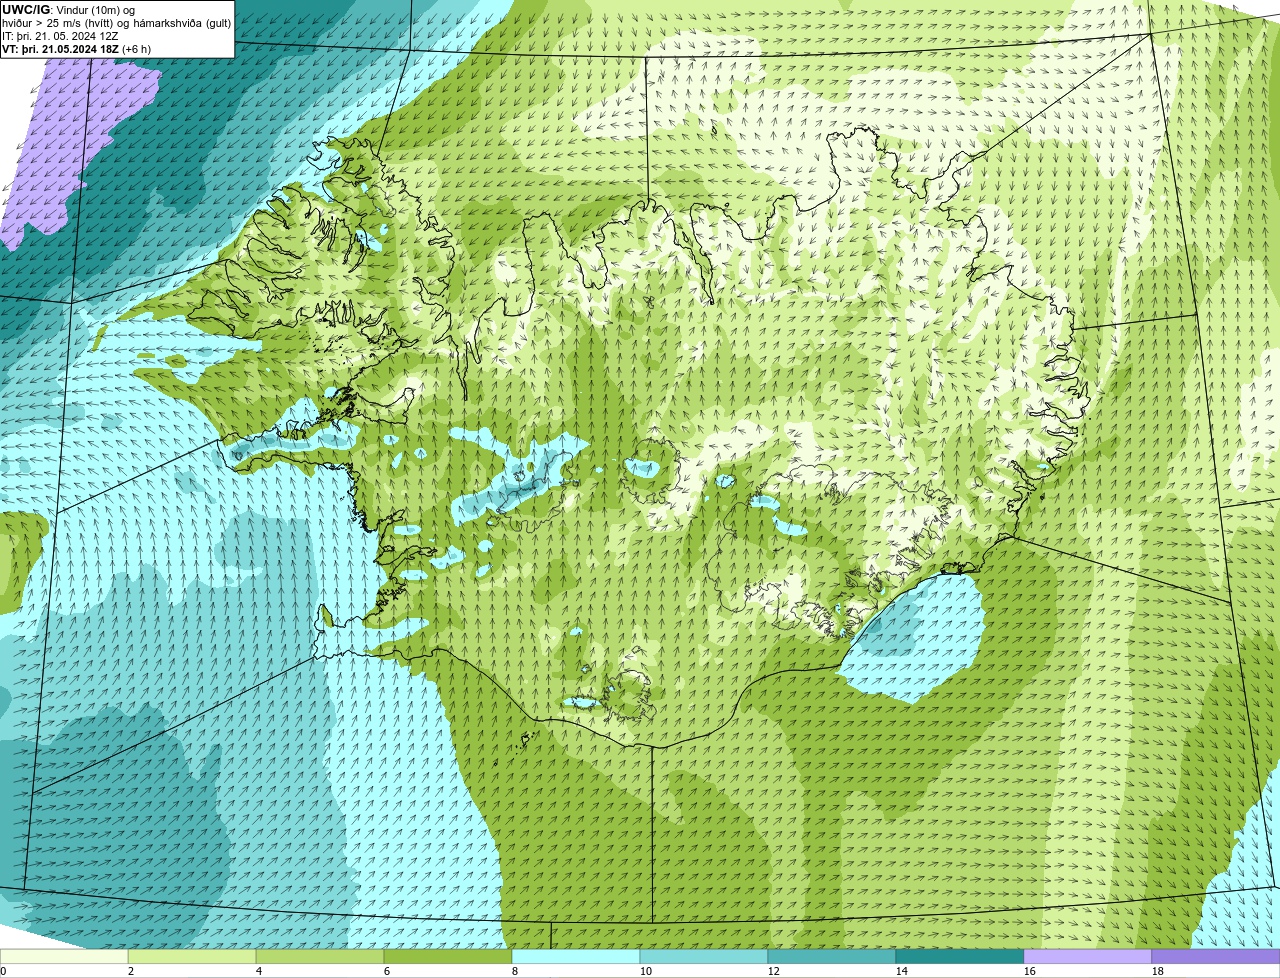Click the light green 2–4 m/s legend swatch

tap(192, 957)
